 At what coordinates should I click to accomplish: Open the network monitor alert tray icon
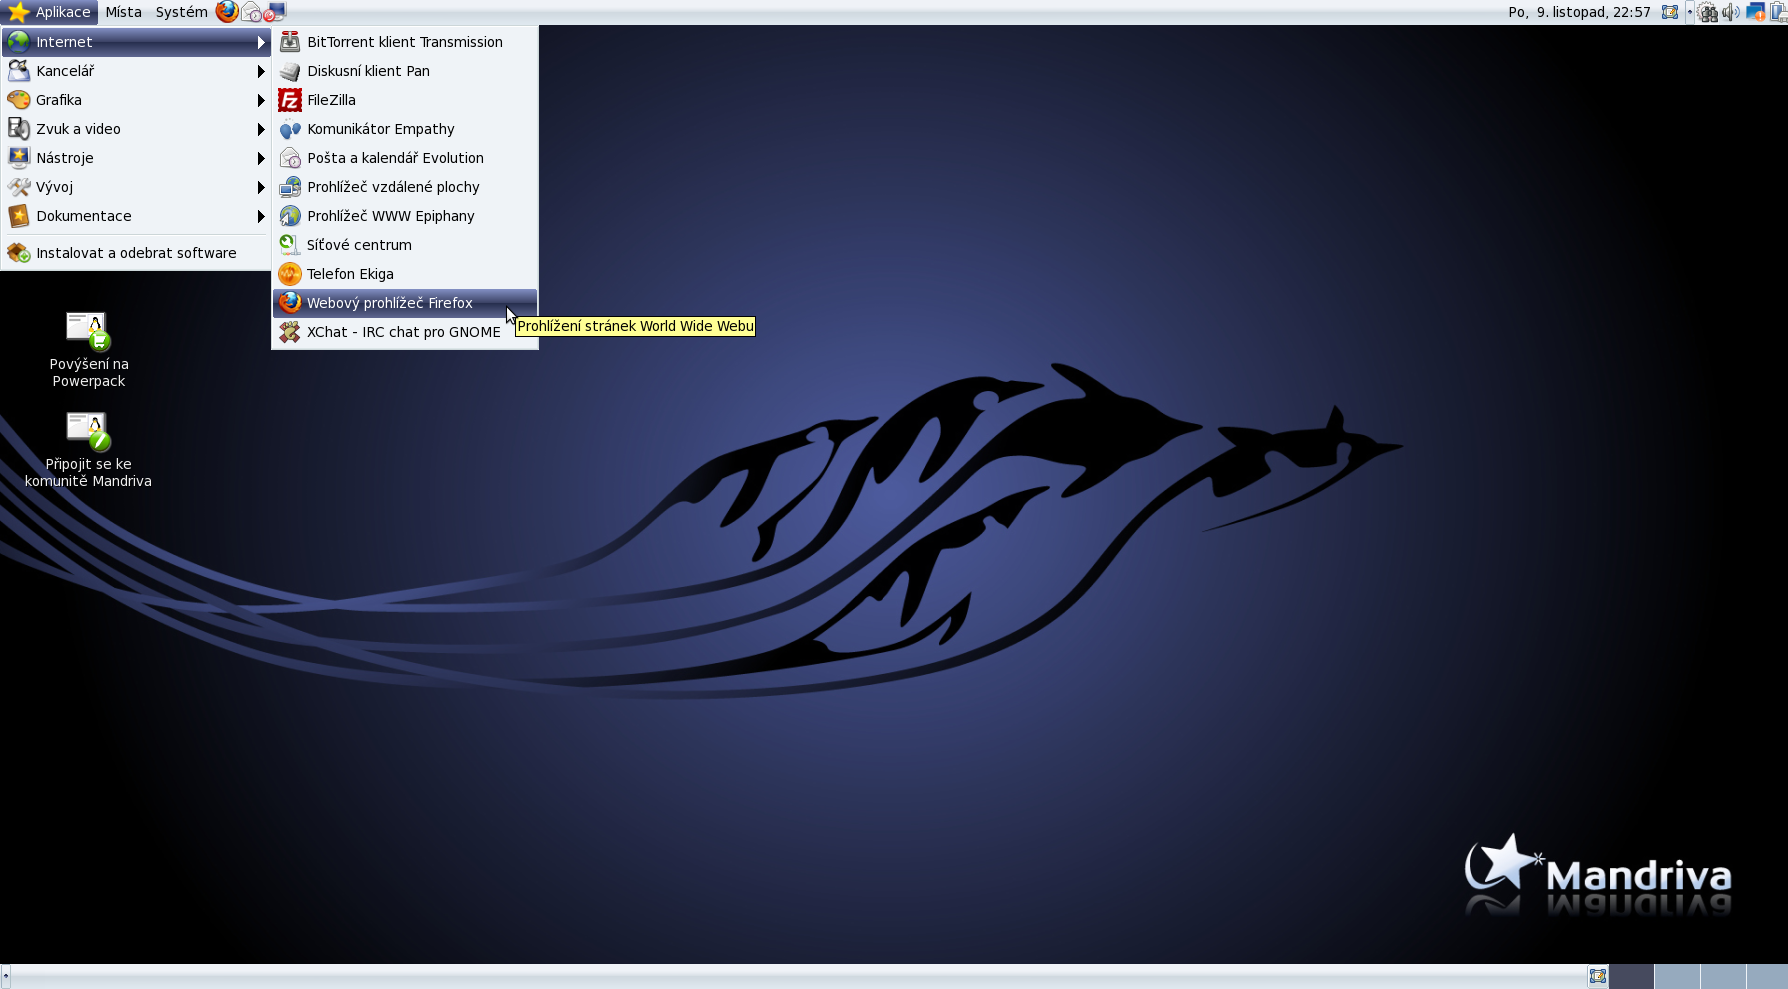[x=1755, y=12]
